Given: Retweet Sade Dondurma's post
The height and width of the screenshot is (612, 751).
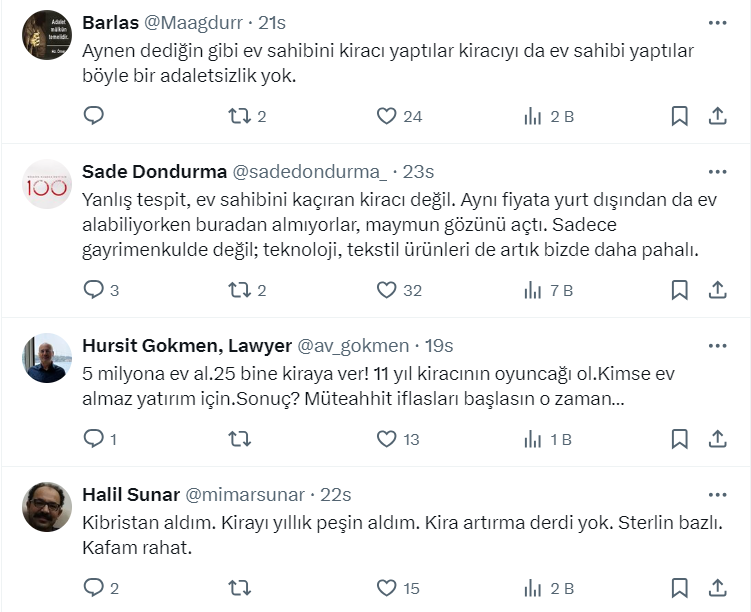Looking at the screenshot, I should coord(240,290).
